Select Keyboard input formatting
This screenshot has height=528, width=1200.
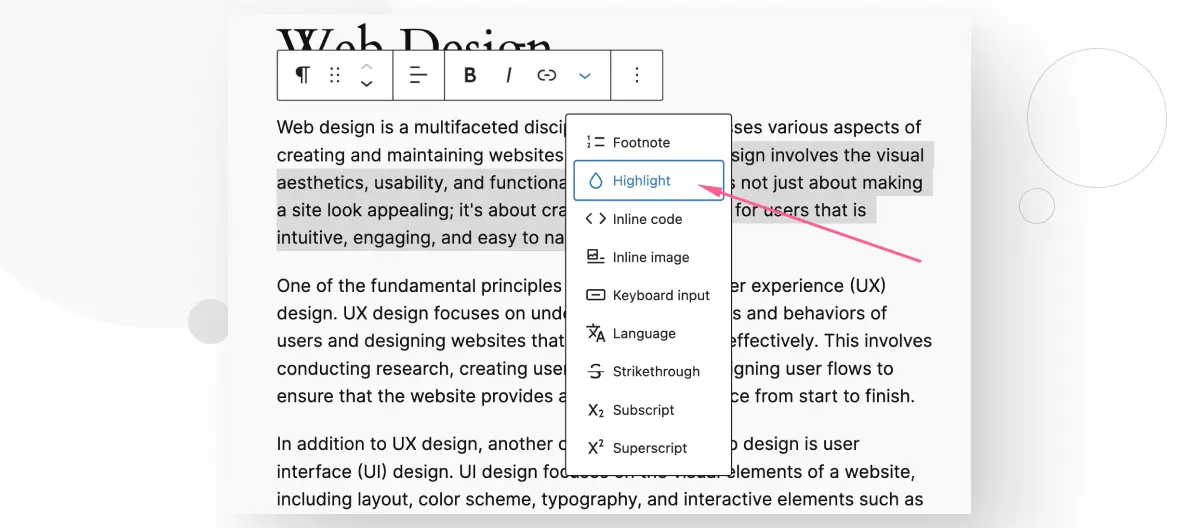coord(648,295)
